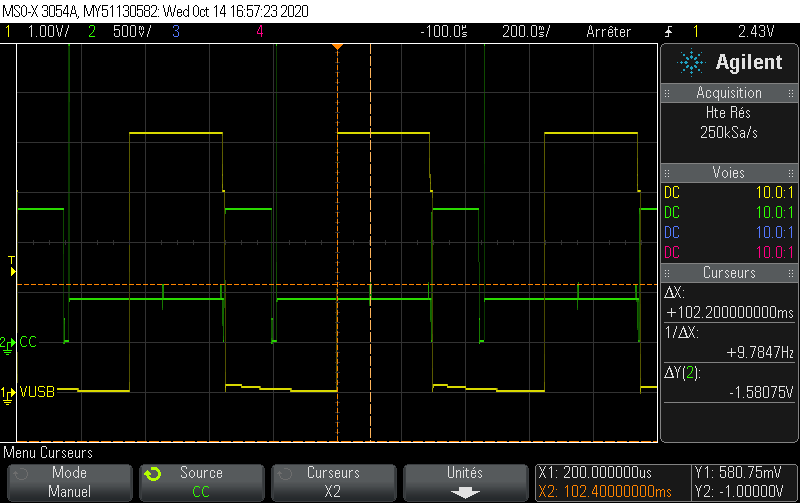800x503 pixels.
Task: Select channel 2 scale 500mV/
Action: pyautogui.click(x=132, y=32)
